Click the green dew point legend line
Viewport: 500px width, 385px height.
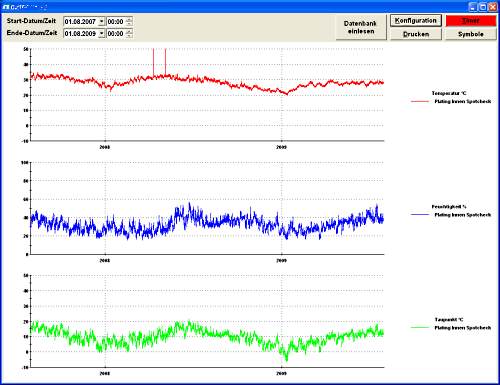pos(420,328)
